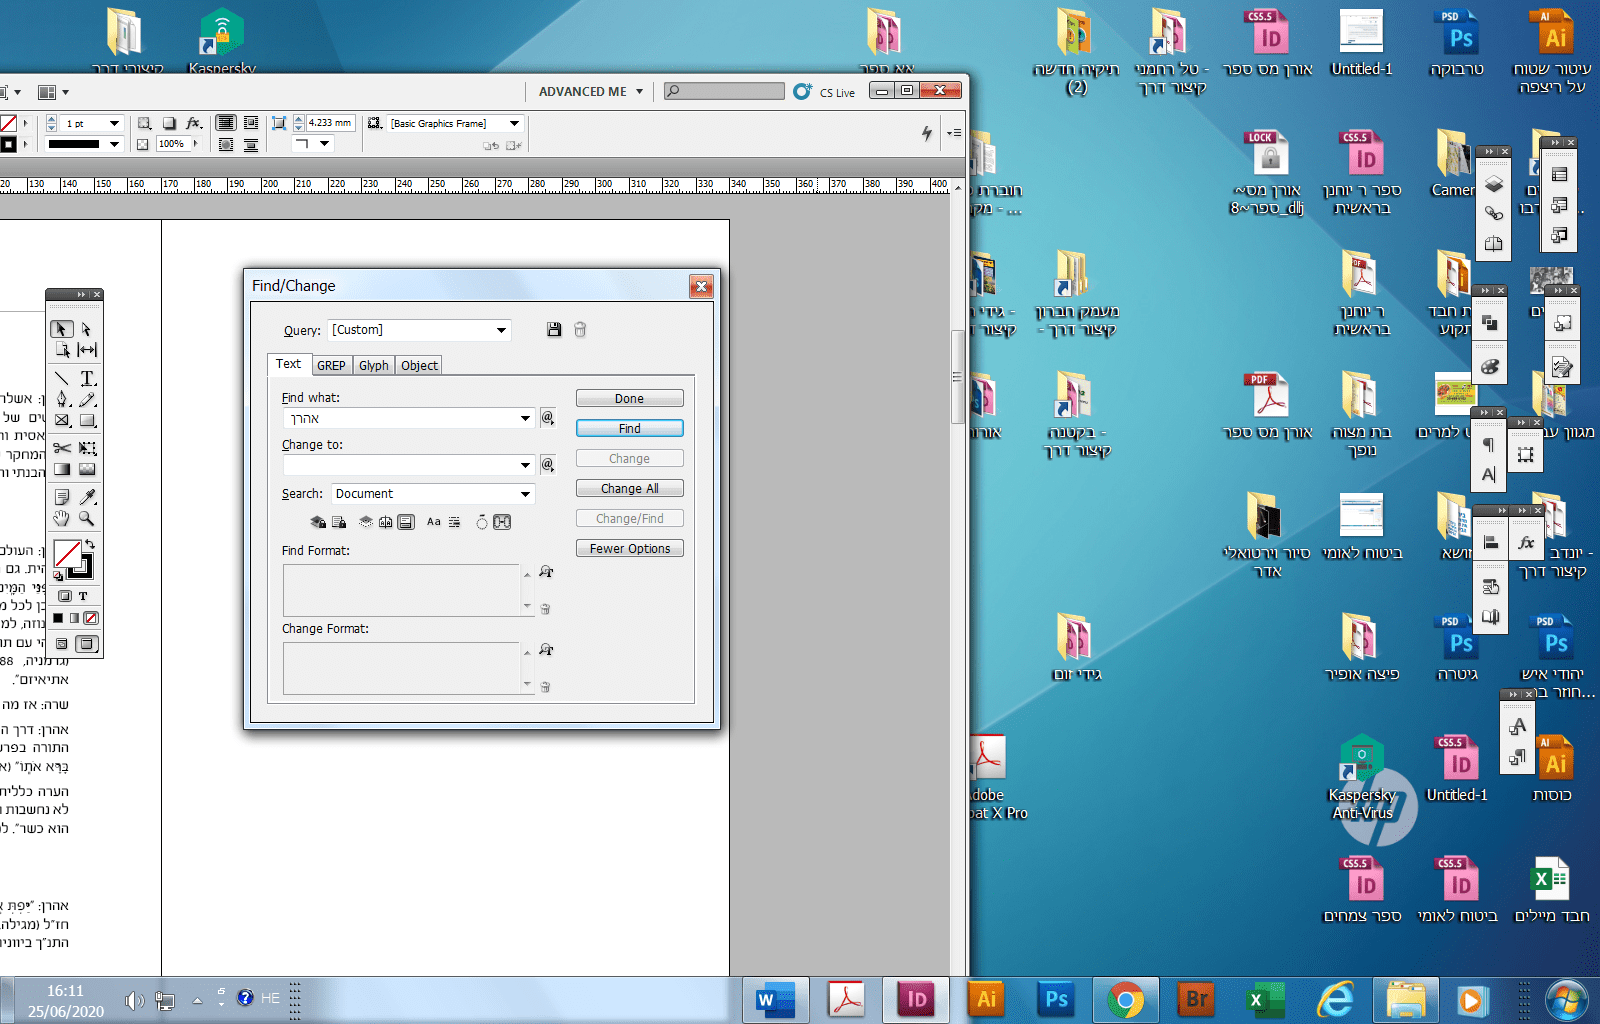Select the Zoom magnifier tool
Image resolution: width=1600 pixels, height=1024 pixels.
pyautogui.click(x=87, y=518)
